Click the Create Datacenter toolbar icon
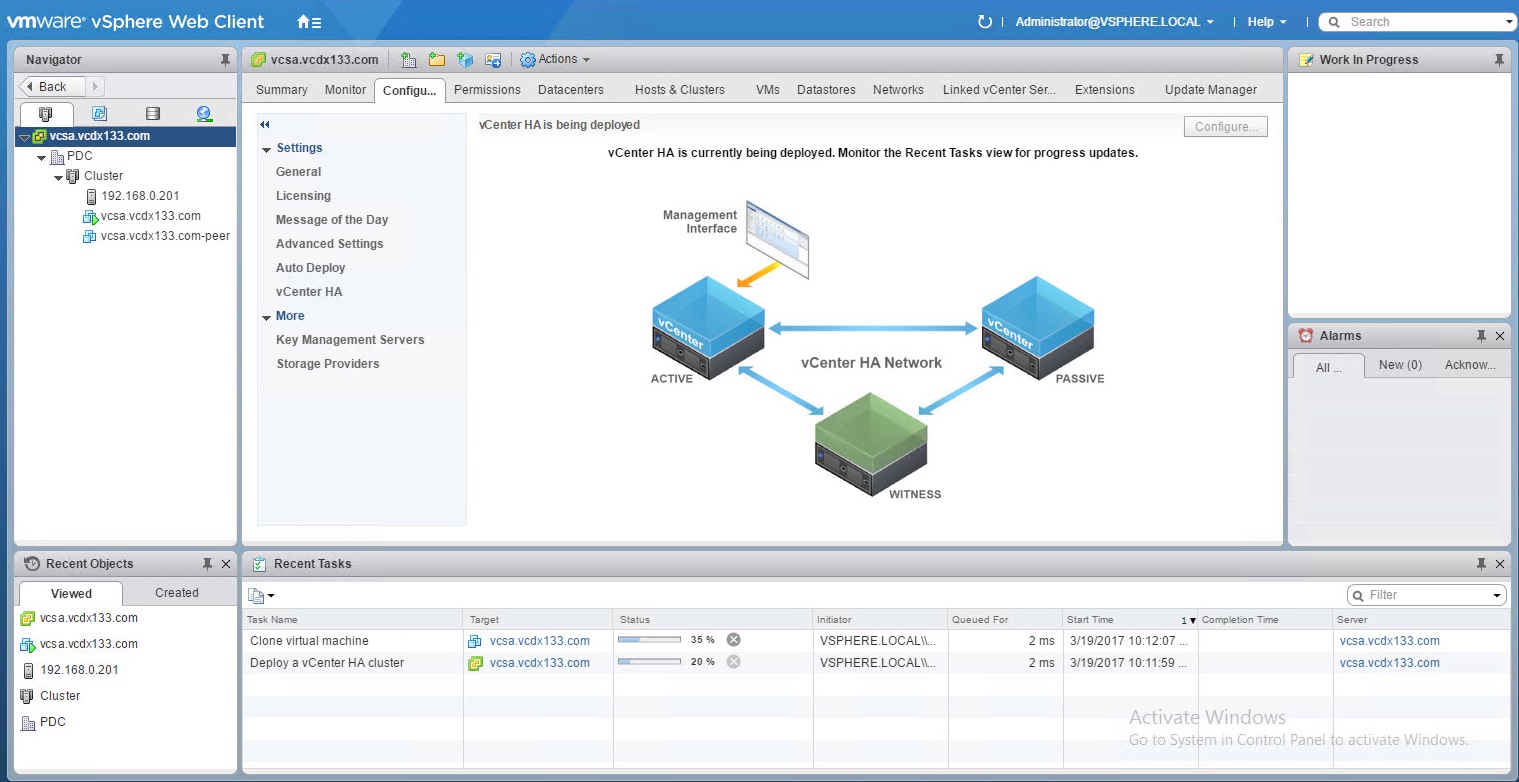Screen dimensions: 1519x782 (x=408, y=60)
